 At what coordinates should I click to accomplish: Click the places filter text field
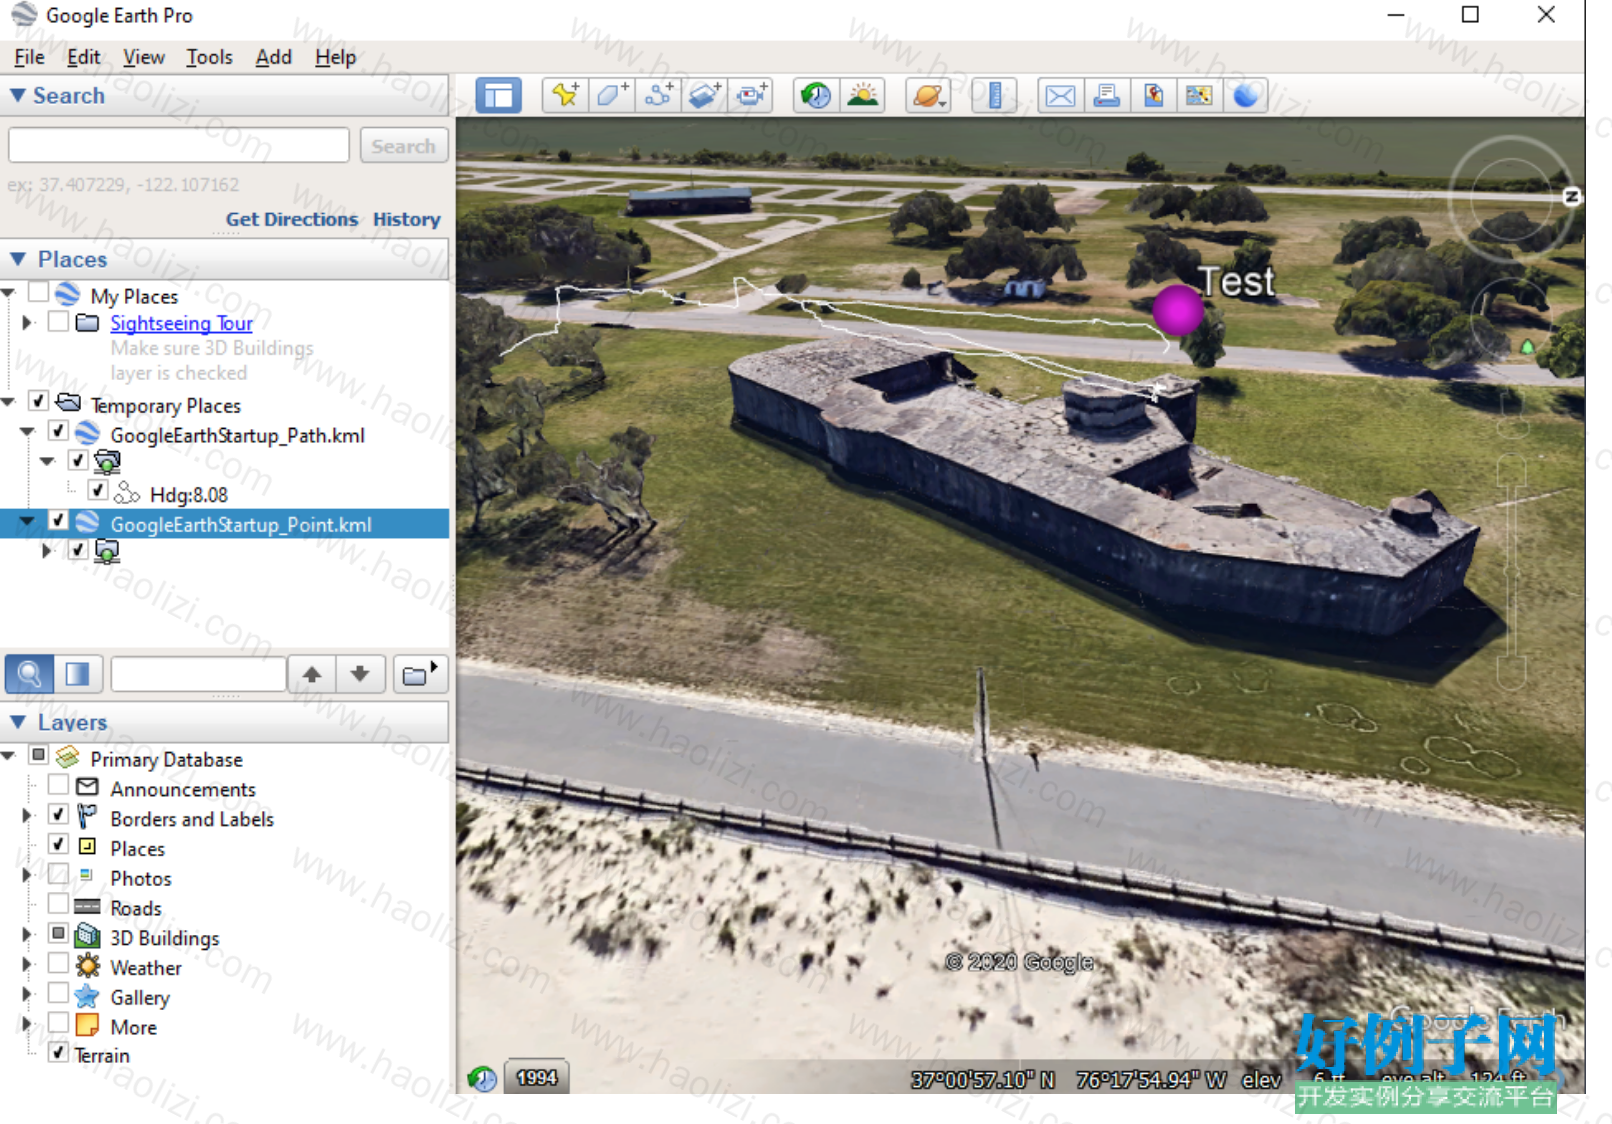click(199, 674)
